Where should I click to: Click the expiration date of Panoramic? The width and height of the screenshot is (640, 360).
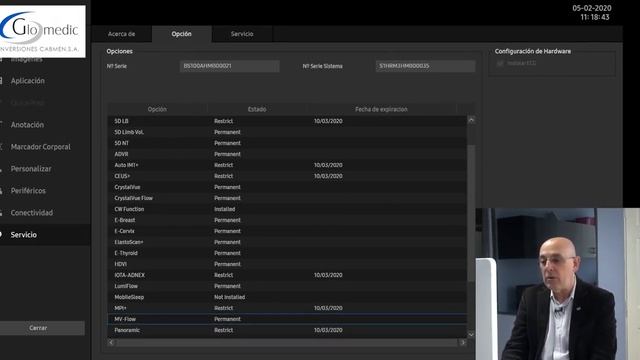(x=328, y=331)
